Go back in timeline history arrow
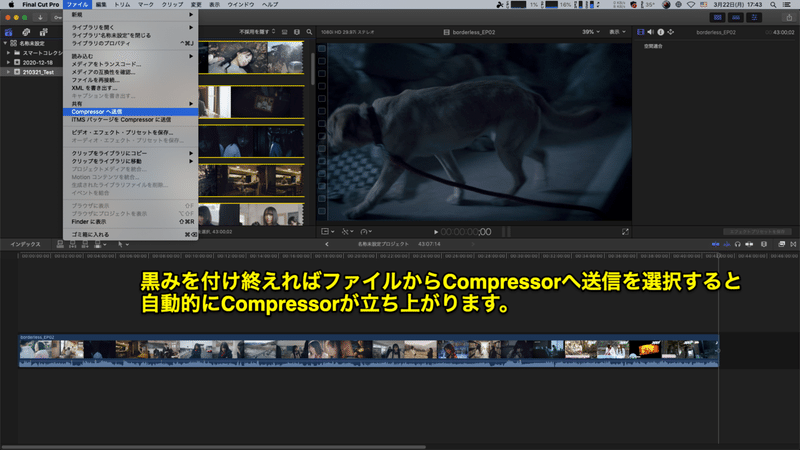The height and width of the screenshot is (450, 800). [327, 244]
